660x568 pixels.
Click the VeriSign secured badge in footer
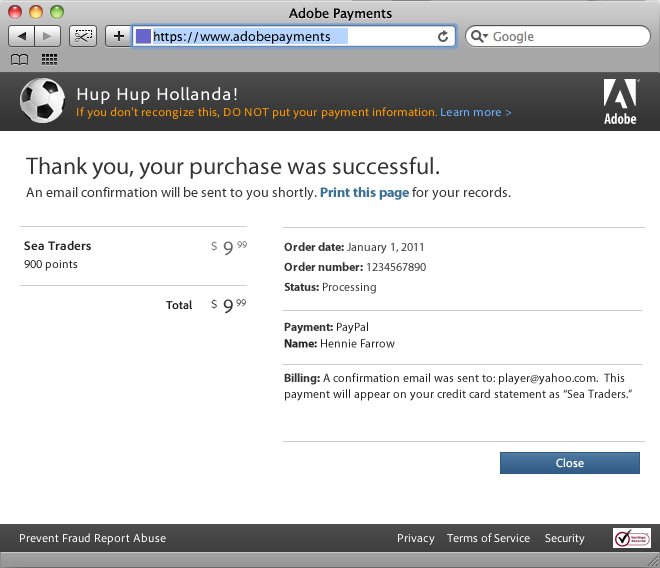631,538
